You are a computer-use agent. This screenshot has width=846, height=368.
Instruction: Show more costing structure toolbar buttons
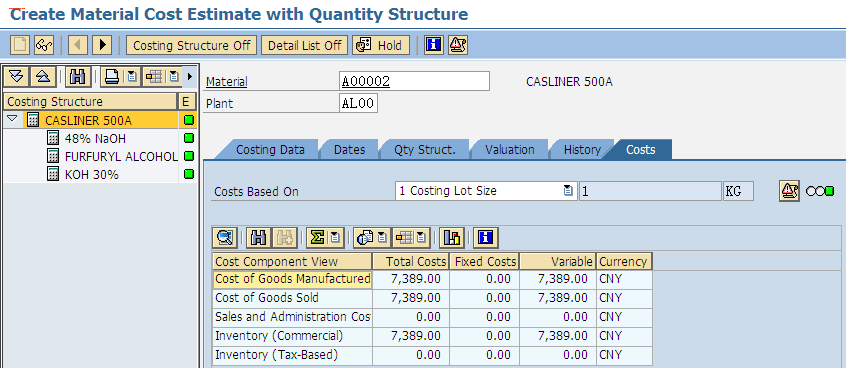pos(189,77)
